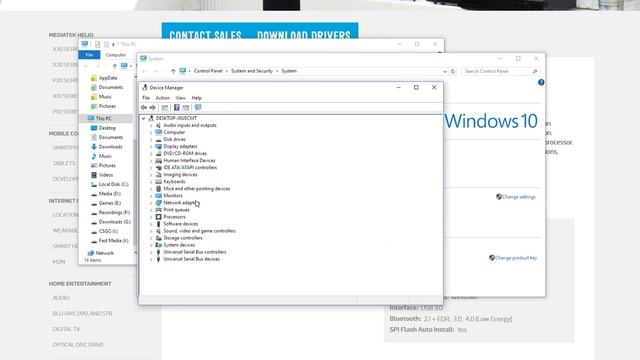Select Games (E:) drive in Explorer
640x360 pixels.
coord(110,203)
